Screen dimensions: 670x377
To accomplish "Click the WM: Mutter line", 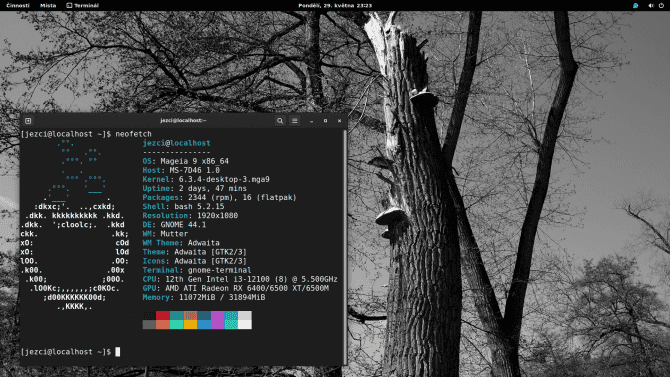I will pos(165,234).
